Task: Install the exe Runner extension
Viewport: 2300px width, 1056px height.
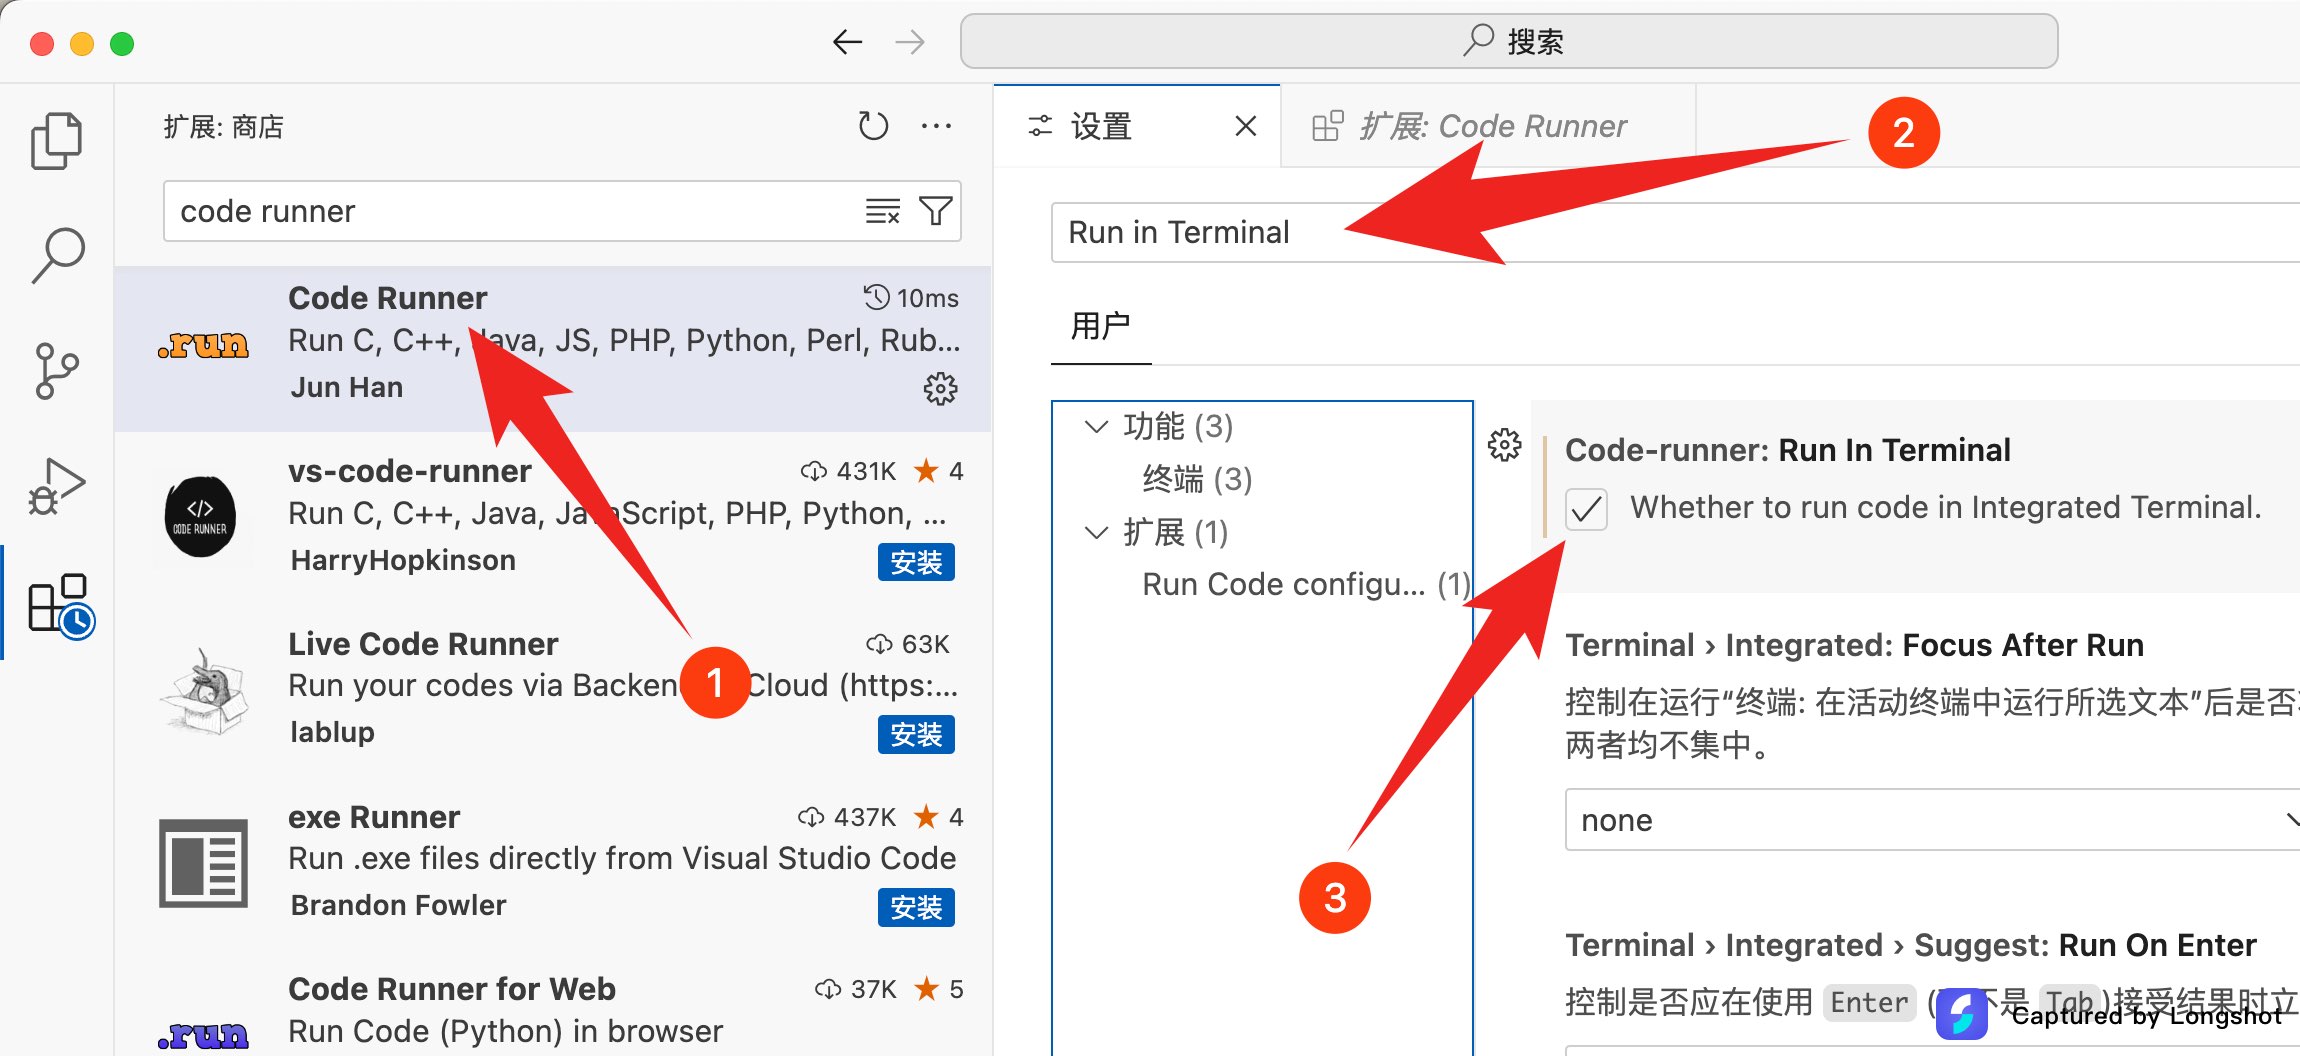Action: (x=916, y=907)
